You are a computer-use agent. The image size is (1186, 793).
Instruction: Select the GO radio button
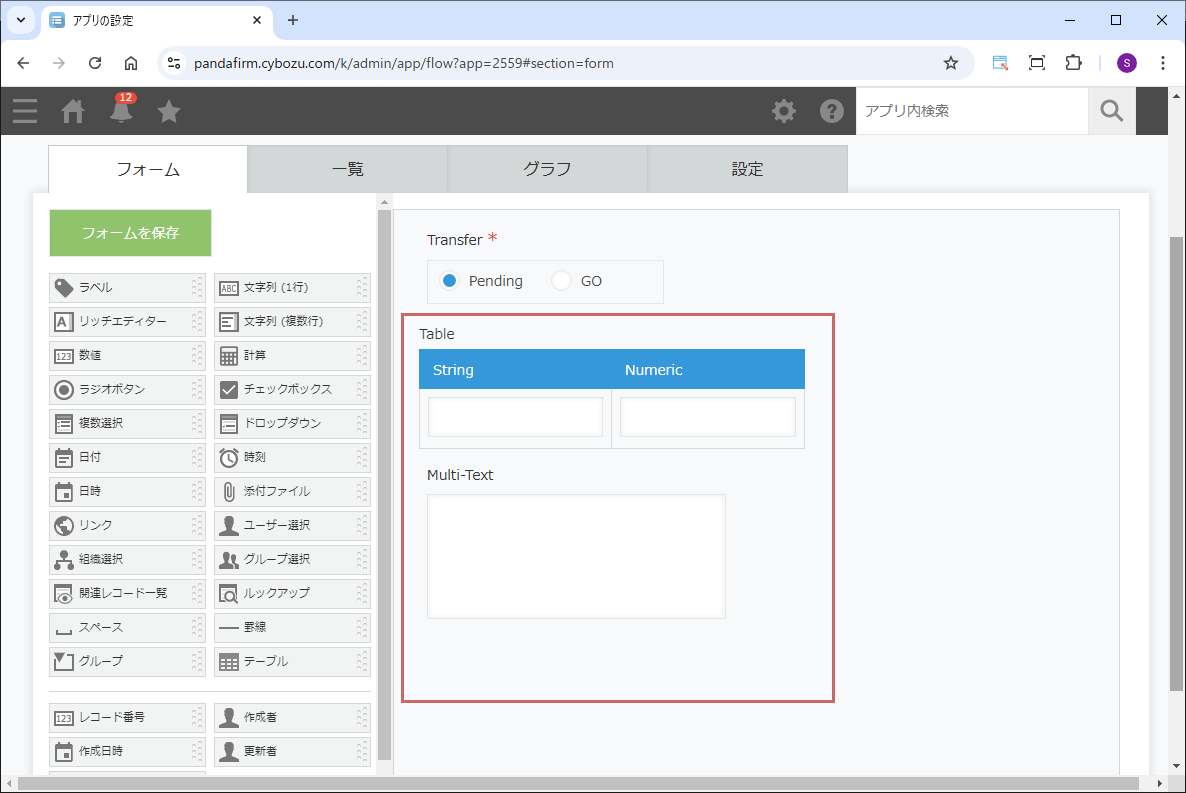(x=562, y=281)
